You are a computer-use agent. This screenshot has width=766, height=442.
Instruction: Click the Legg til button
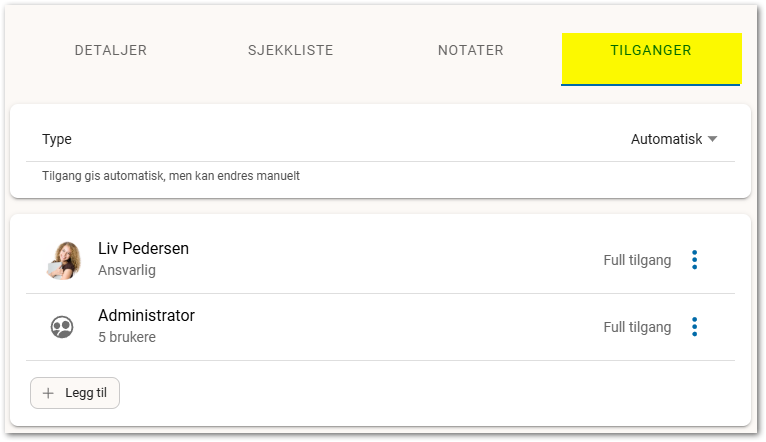tap(75, 393)
